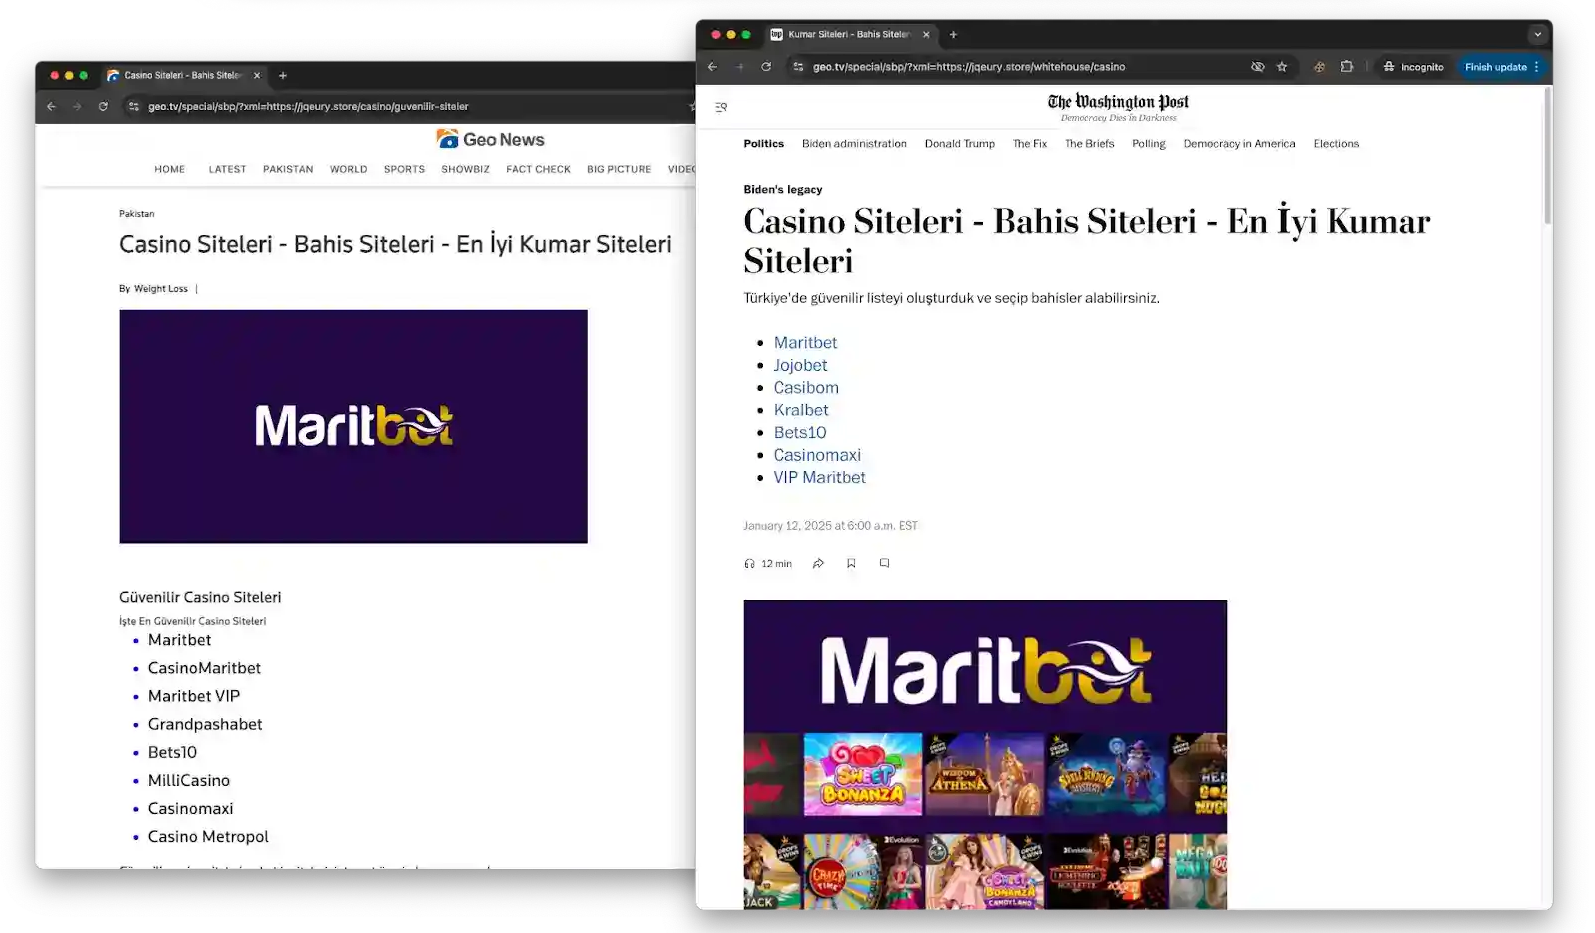1595x933 pixels.
Task: Open the Extensions puzzle icon
Action: (x=1347, y=67)
